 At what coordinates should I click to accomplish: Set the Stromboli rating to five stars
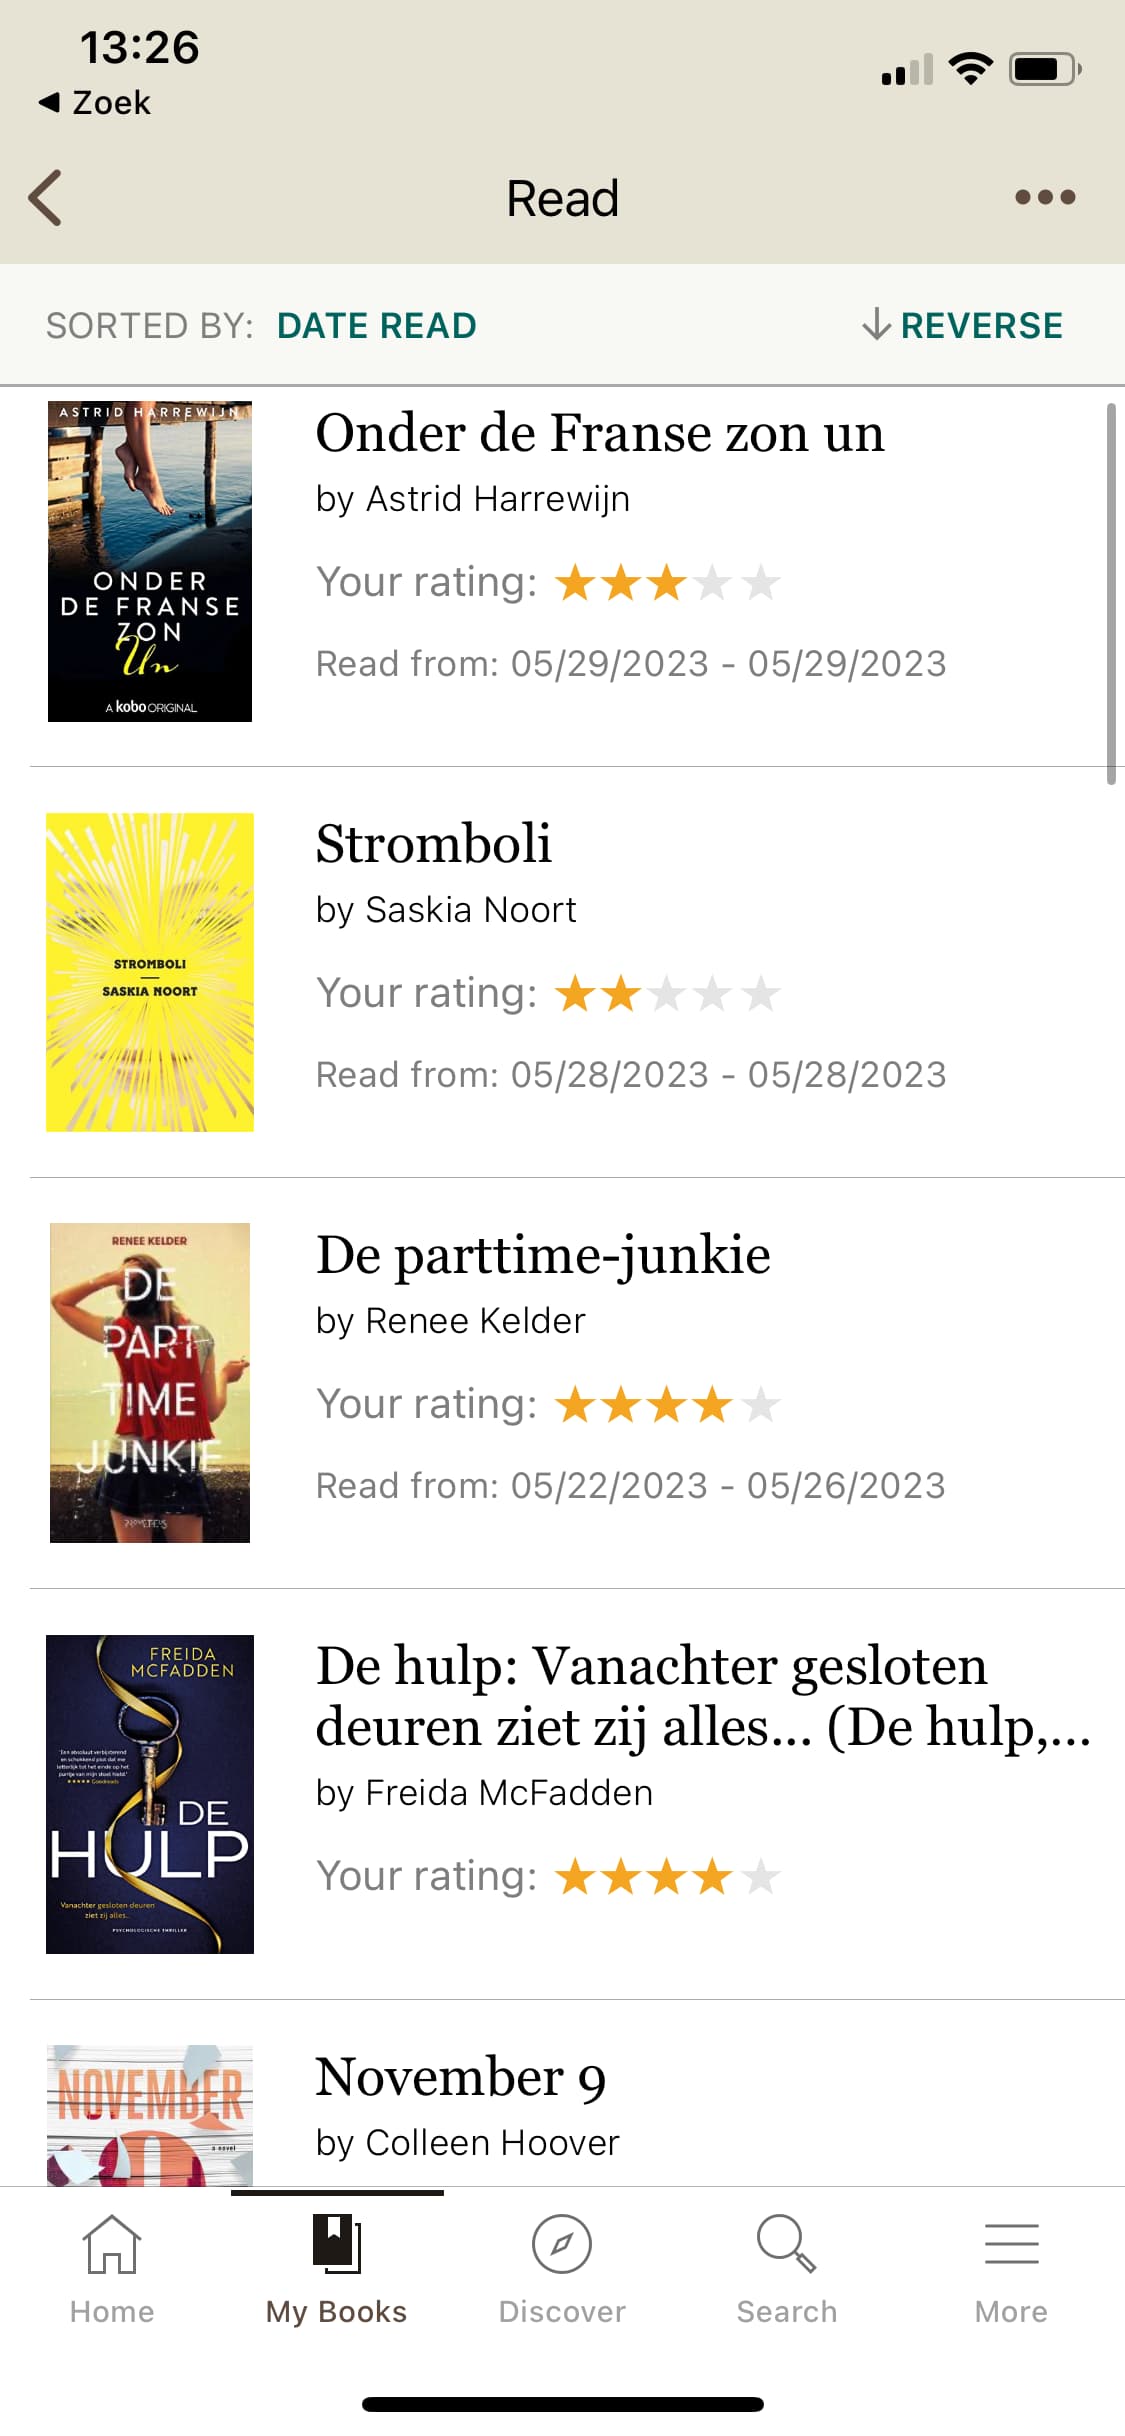click(761, 994)
